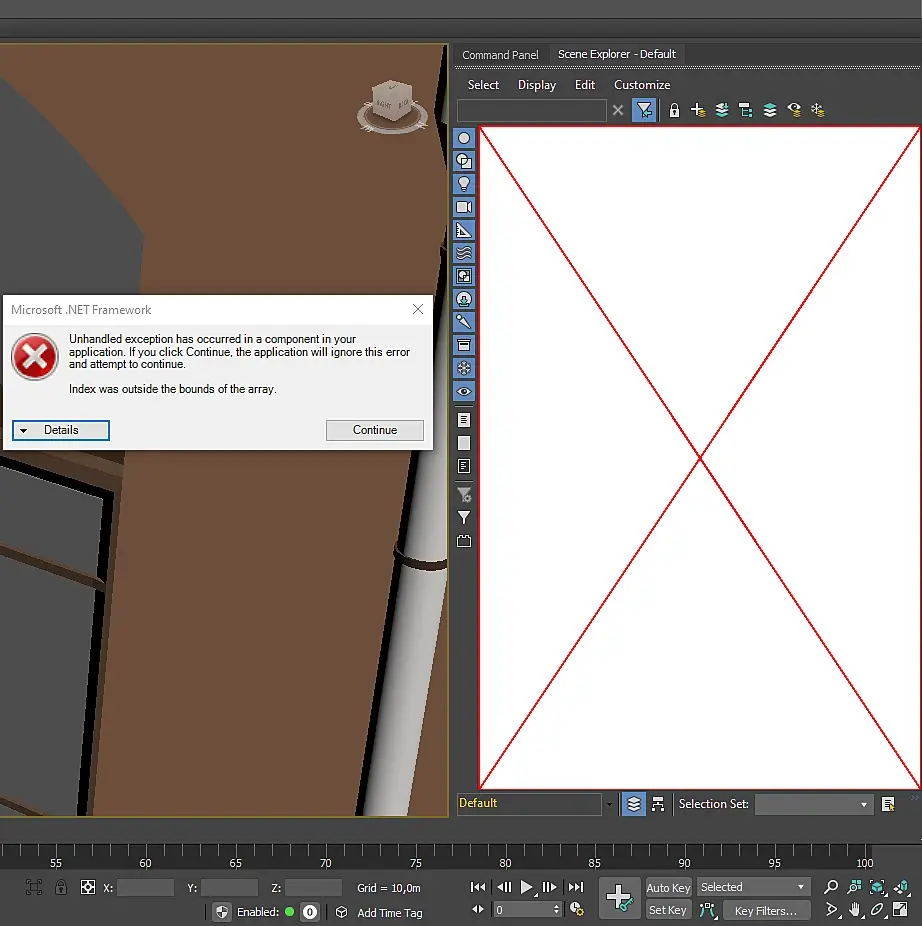This screenshot has height=926, width=922.
Task: Click the Sort by Hierarchy icon
Action: coord(658,804)
